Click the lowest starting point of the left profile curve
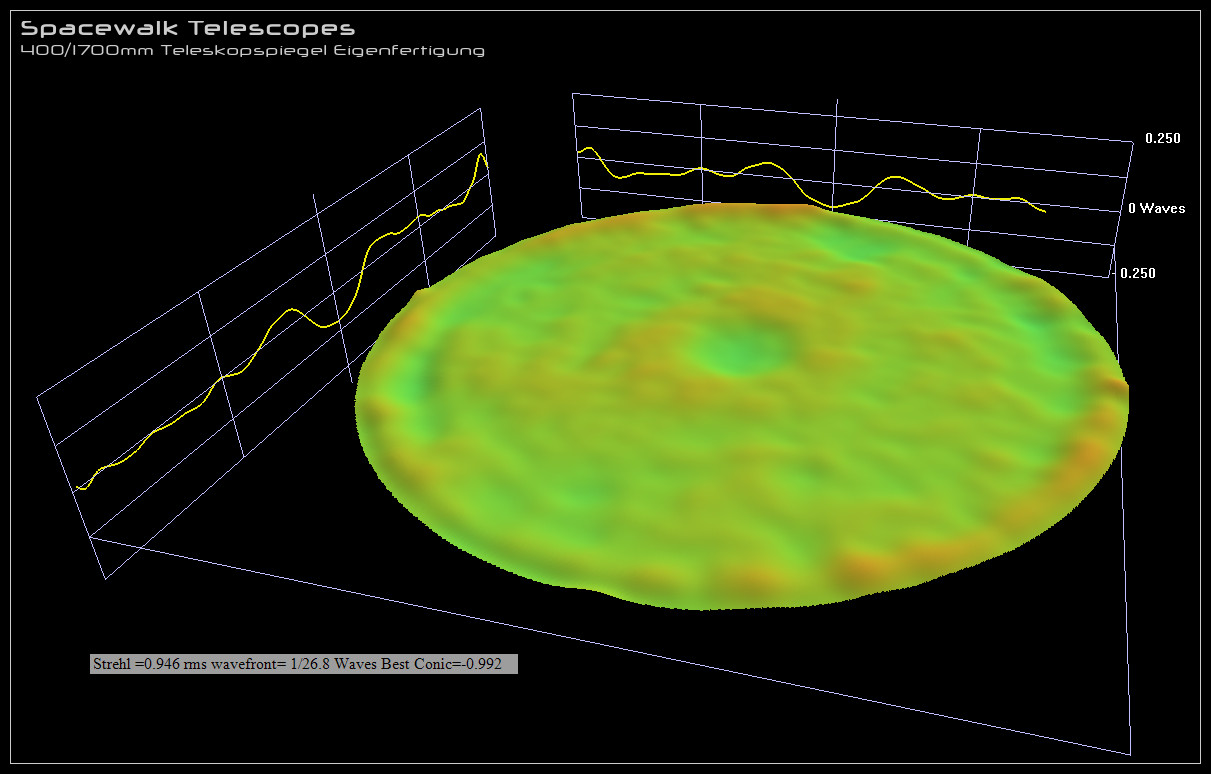Viewport: 1211px width, 774px height. click(x=82, y=488)
